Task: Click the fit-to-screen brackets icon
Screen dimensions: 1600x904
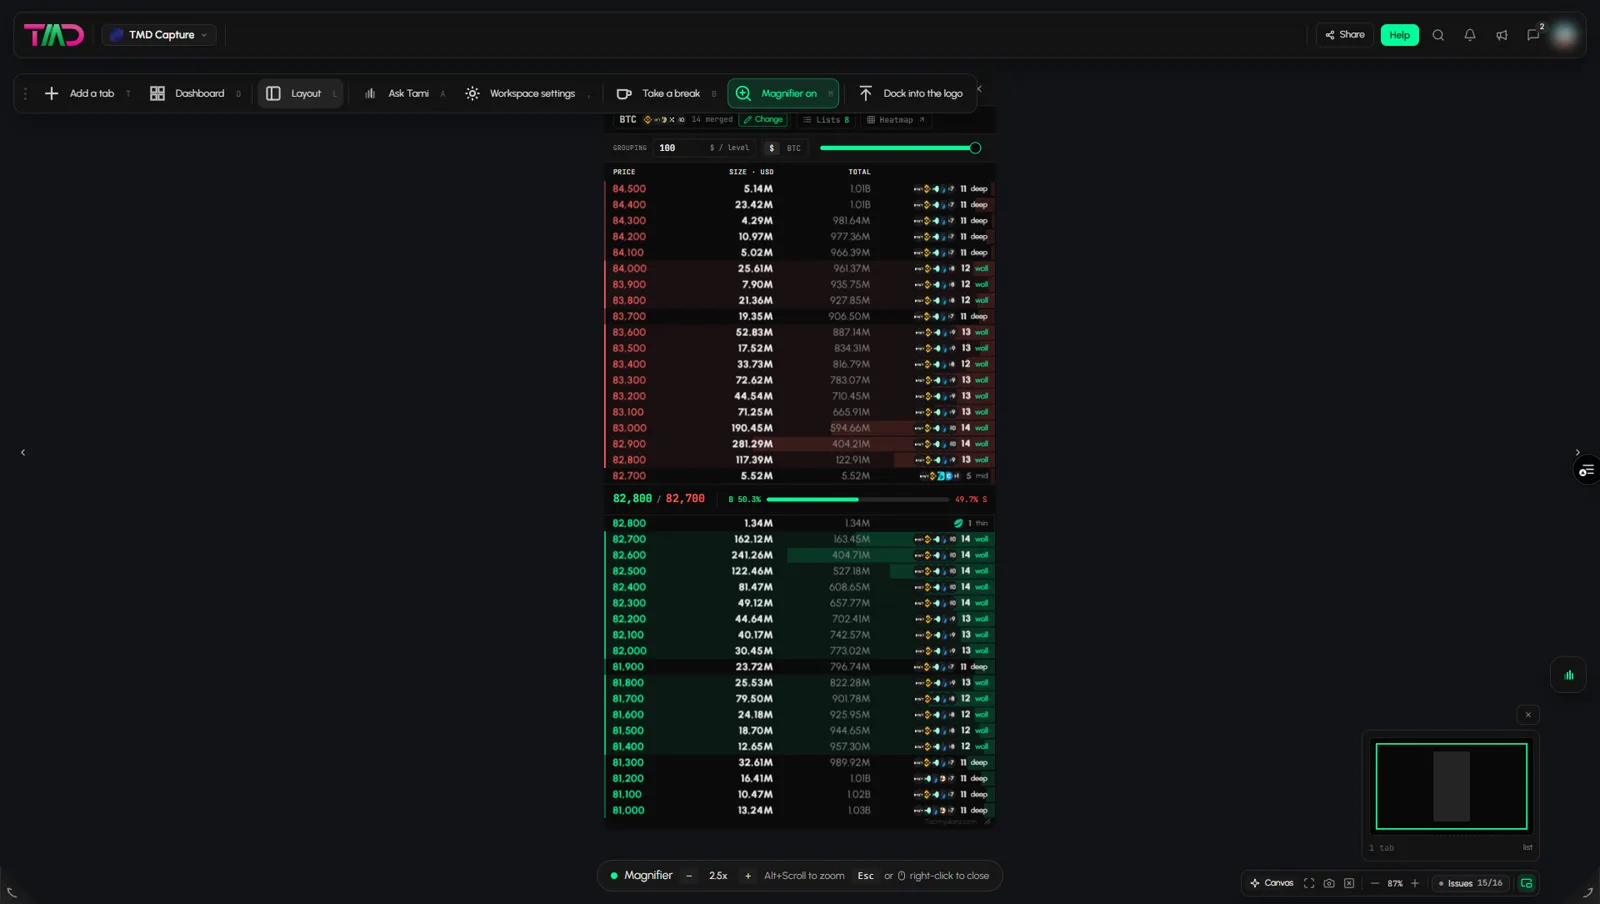Action: 1309,883
